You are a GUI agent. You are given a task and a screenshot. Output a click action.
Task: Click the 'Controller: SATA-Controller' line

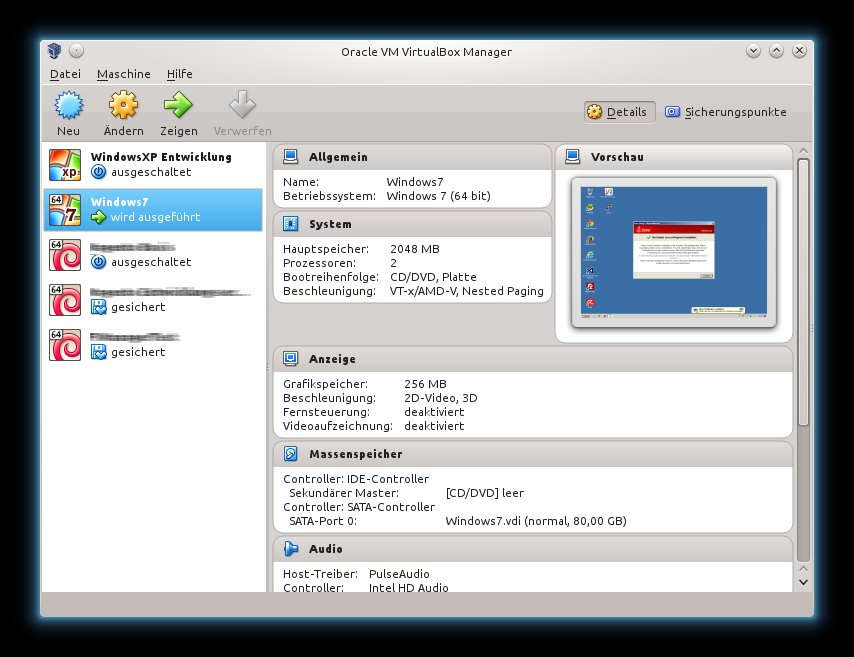pos(359,507)
